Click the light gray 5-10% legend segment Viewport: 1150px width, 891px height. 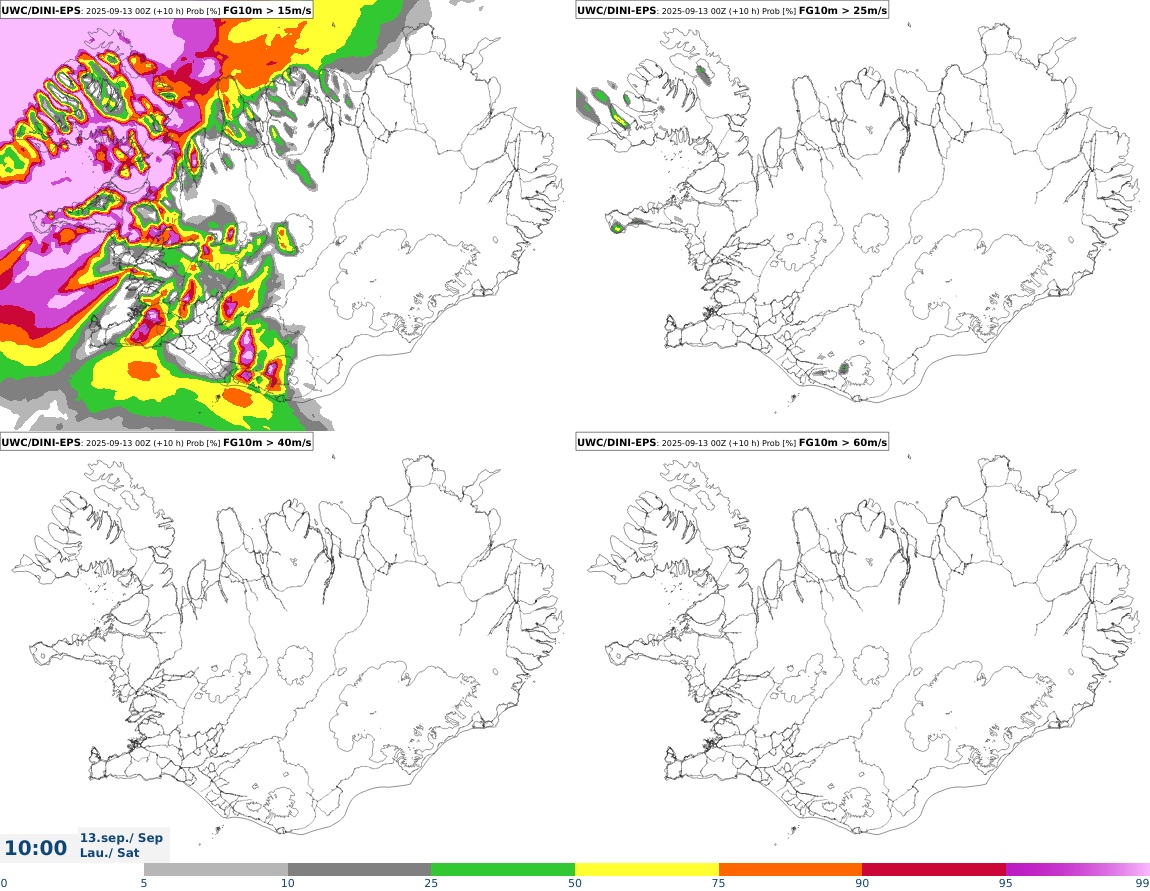216,870
